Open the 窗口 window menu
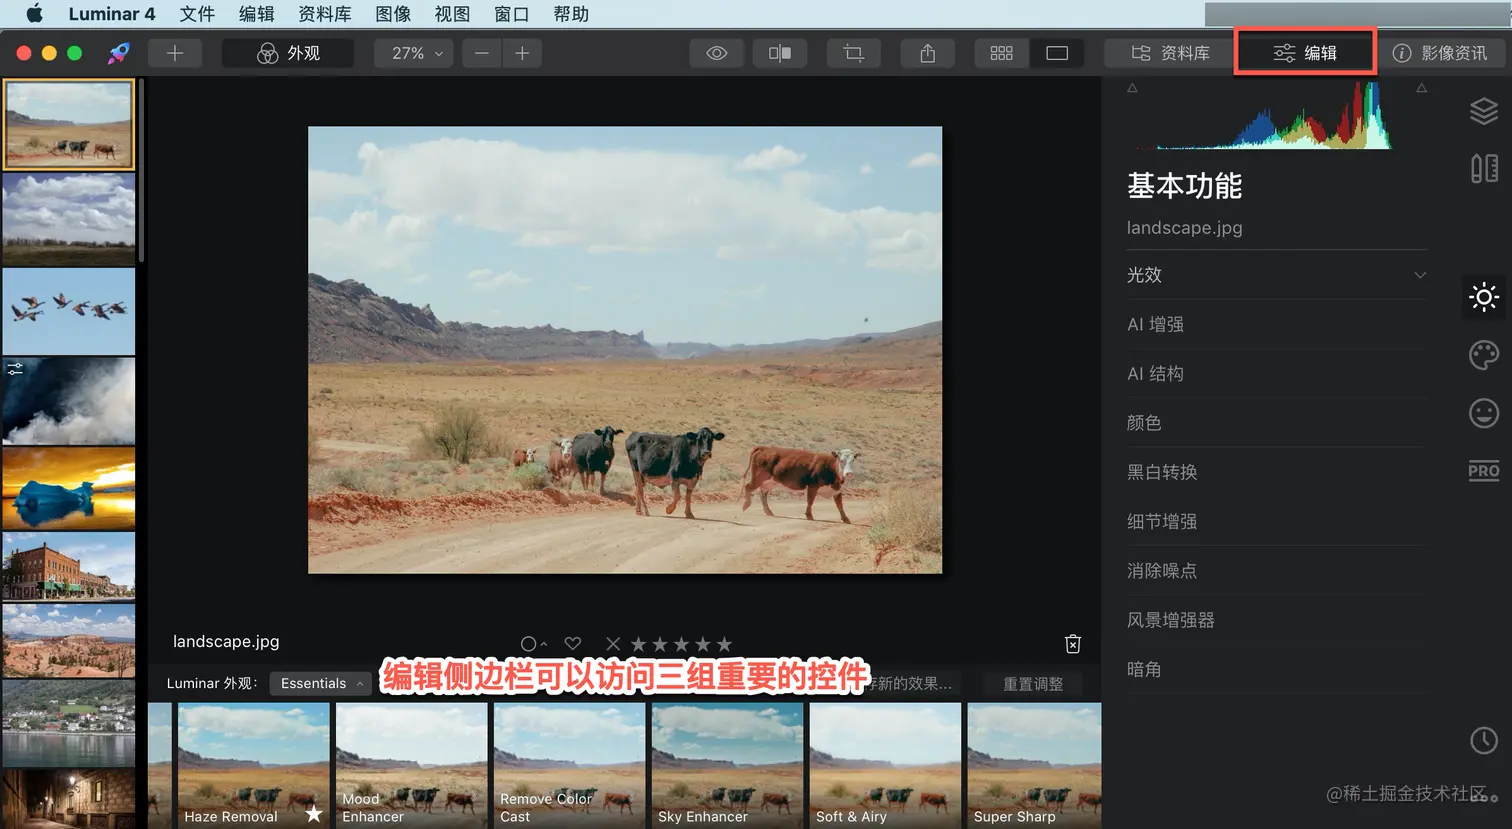Image resolution: width=1512 pixels, height=829 pixels. (x=511, y=14)
